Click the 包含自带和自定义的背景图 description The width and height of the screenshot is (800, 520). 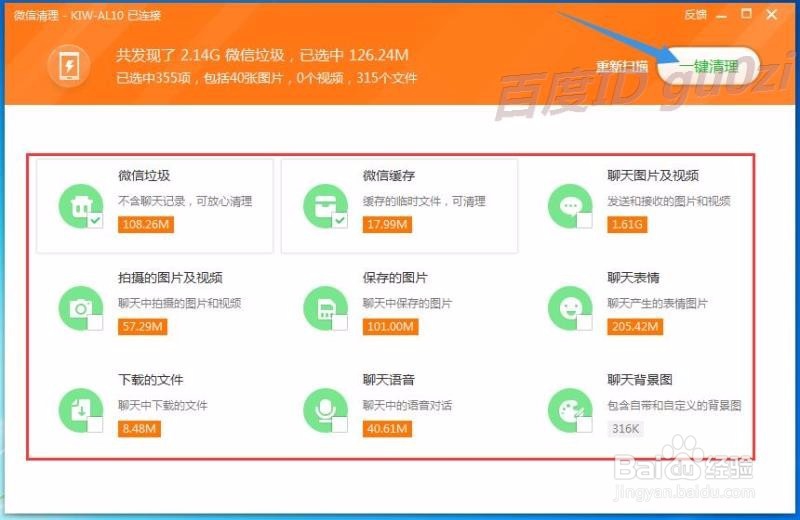tap(674, 406)
